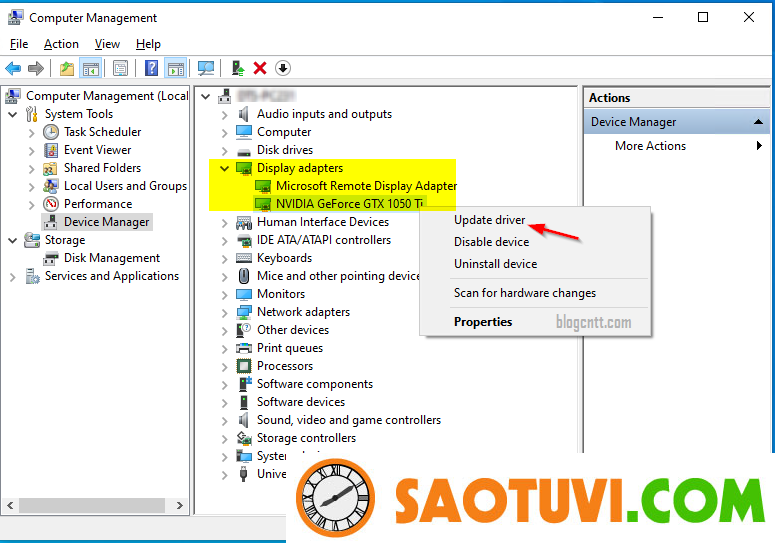The image size is (775, 543).
Task: Select IDE ATA/ATAPI controllers category
Action: point(324,240)
